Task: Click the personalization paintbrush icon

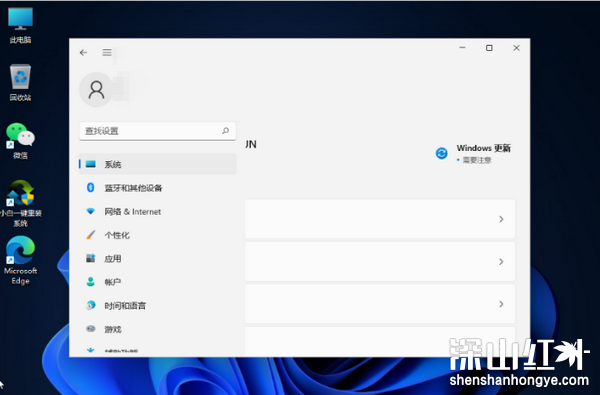Action: pos(91,235)
